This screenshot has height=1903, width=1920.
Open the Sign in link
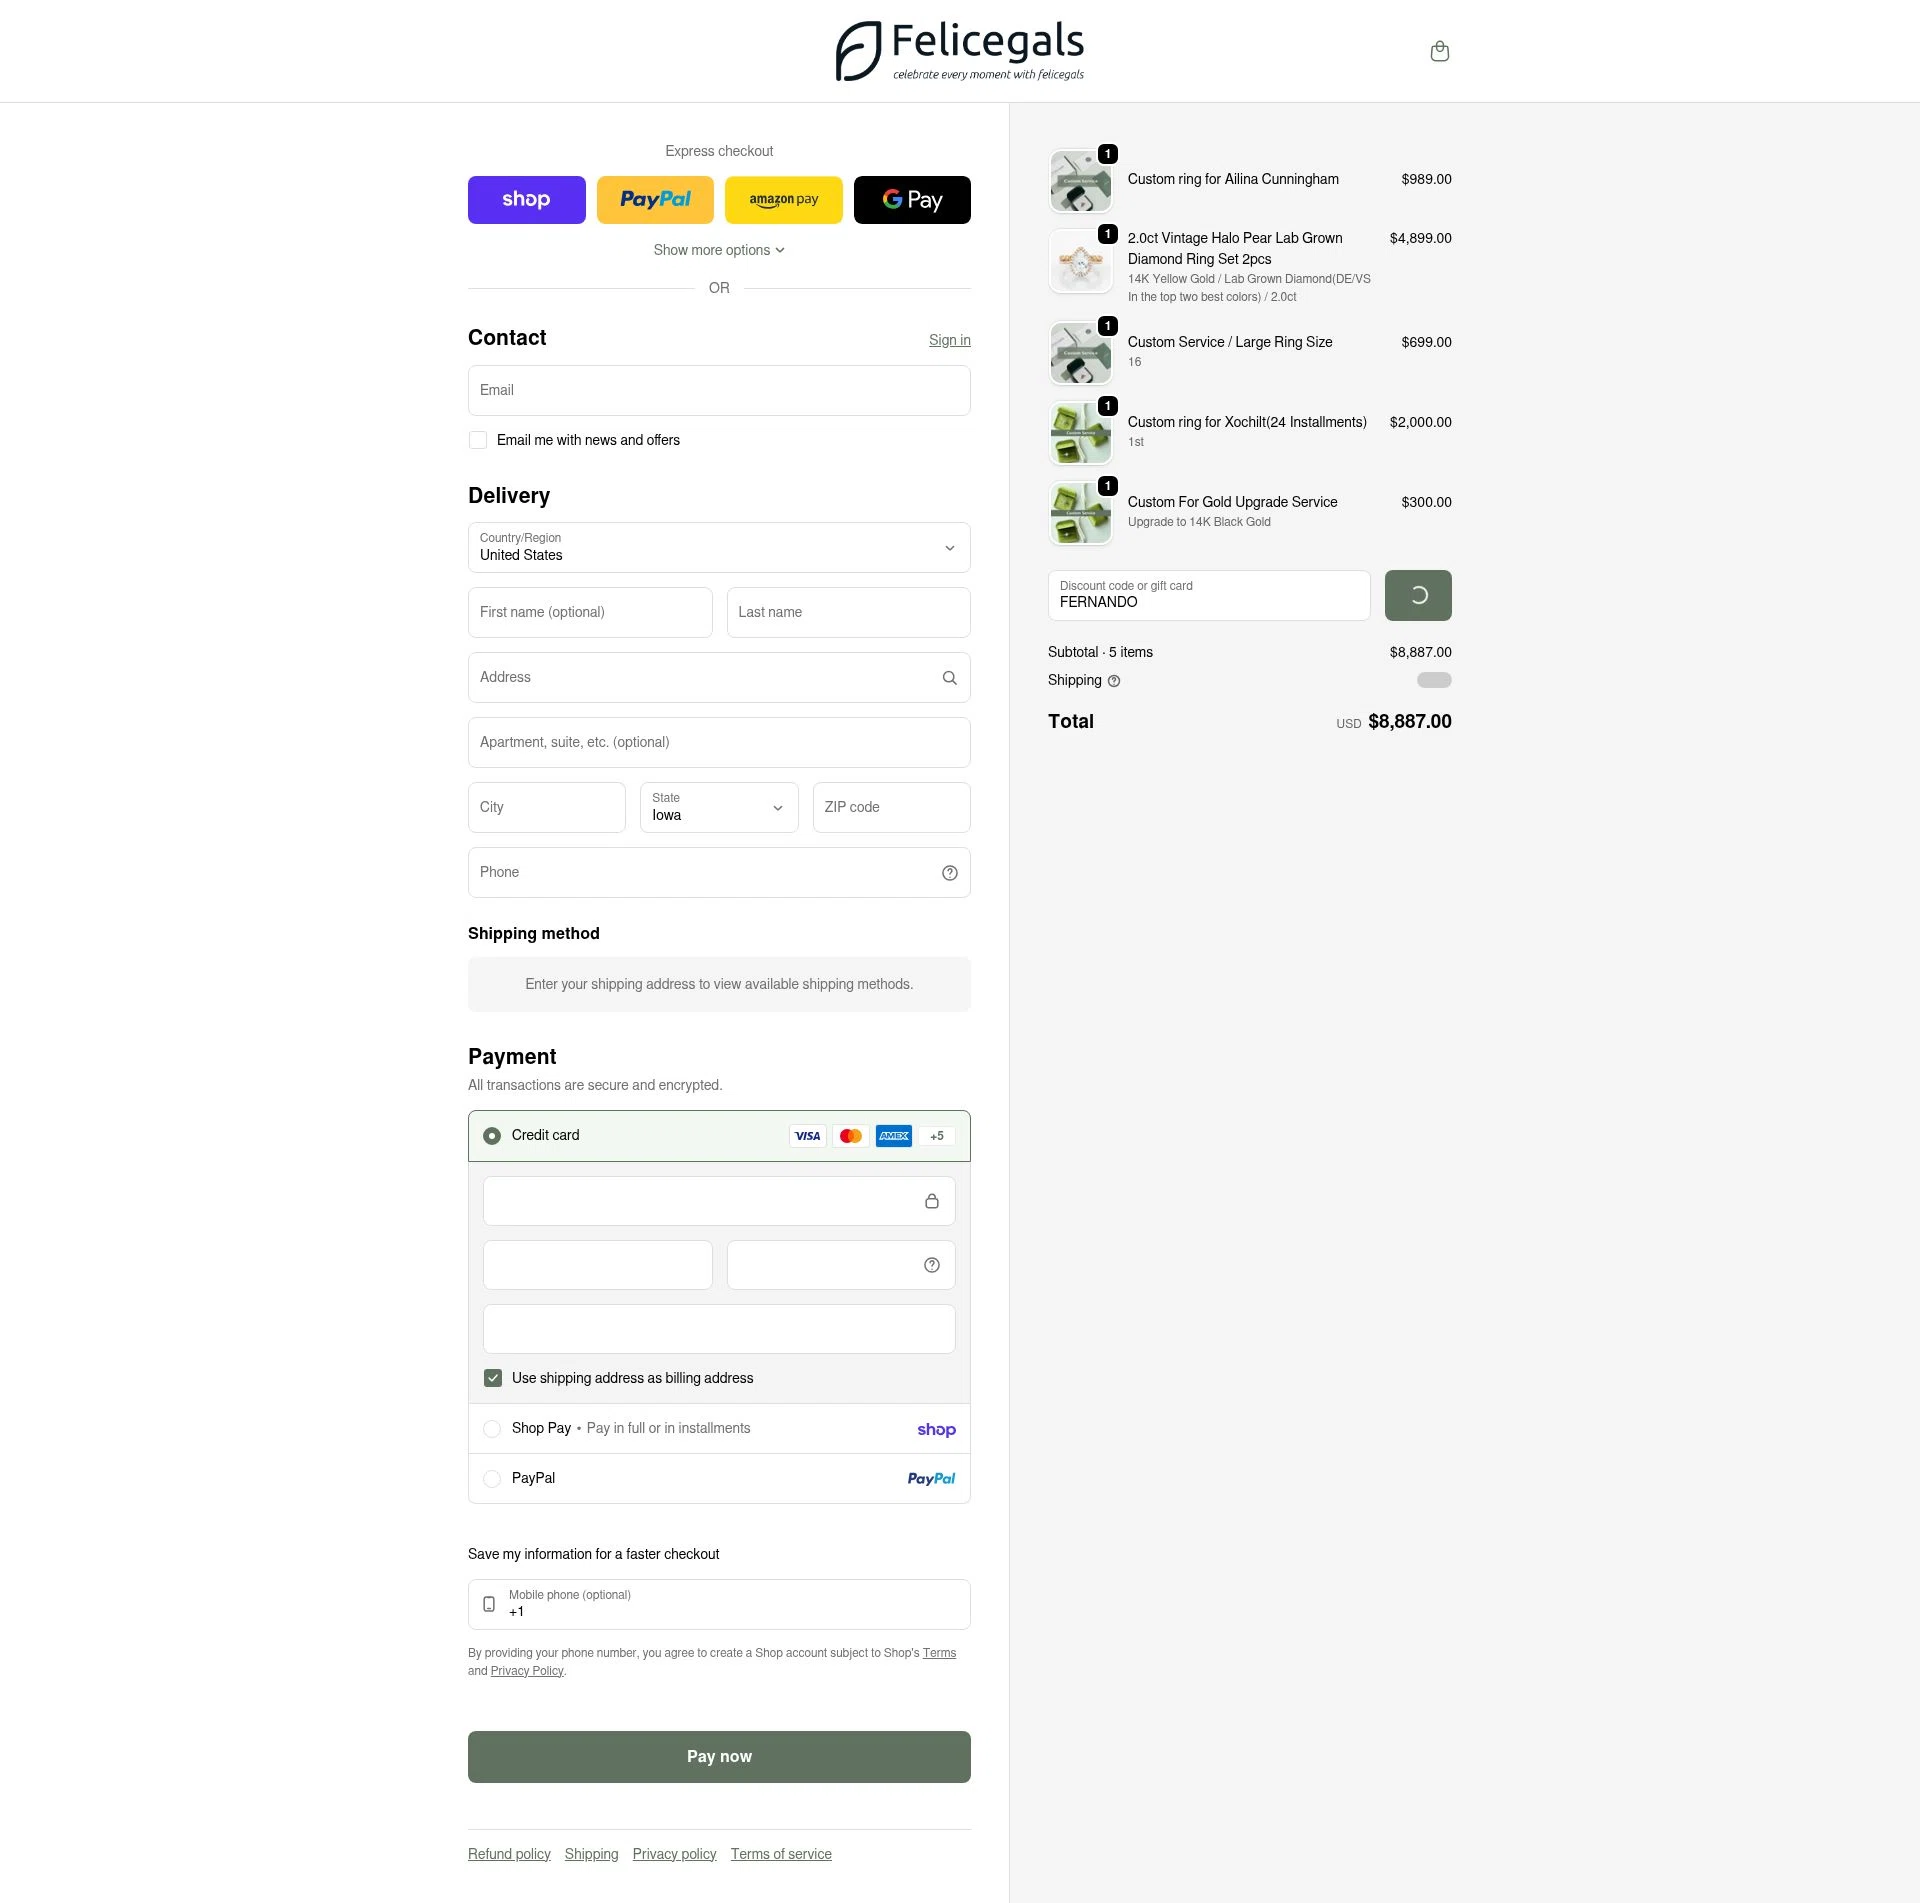point(949,339)
